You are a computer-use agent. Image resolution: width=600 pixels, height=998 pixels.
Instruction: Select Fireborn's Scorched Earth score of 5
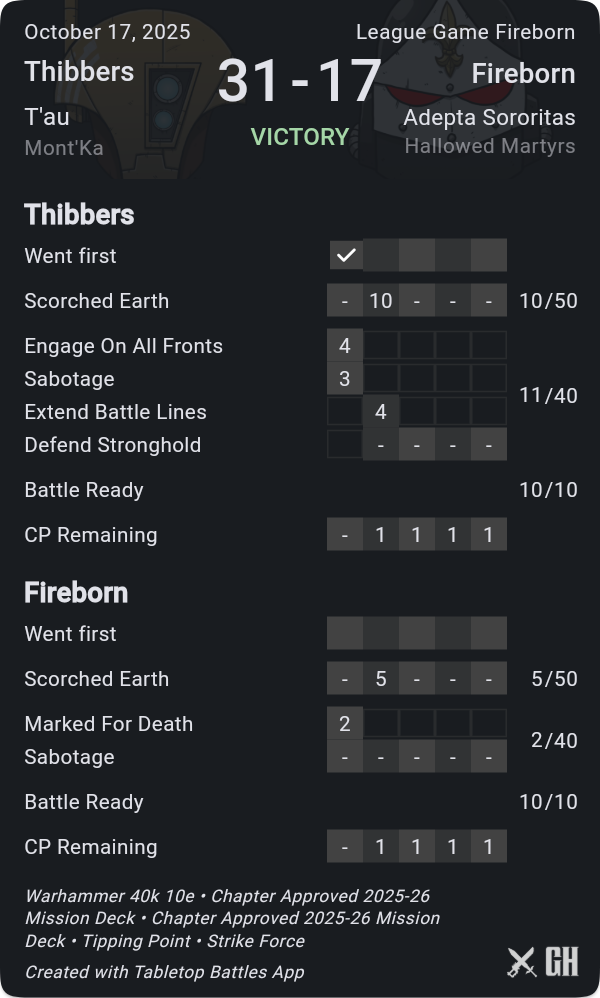tap(381, 678)
